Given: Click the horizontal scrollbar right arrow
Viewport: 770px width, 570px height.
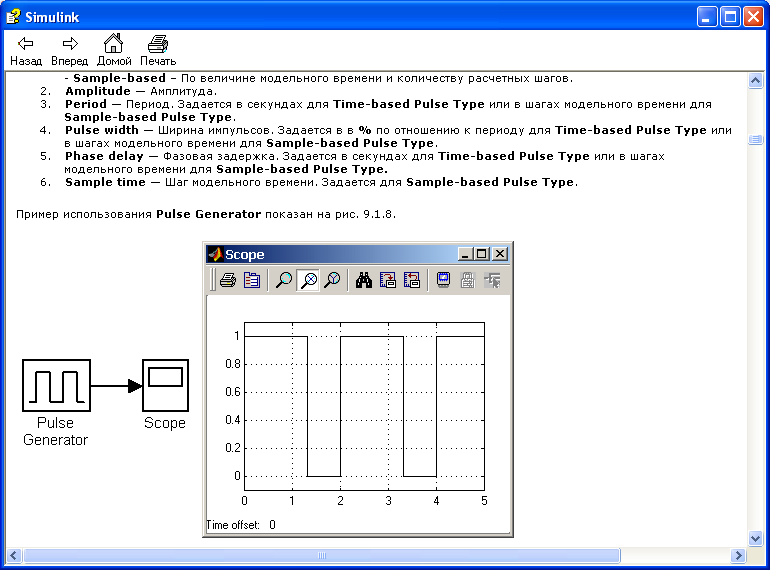Looking at the screenshot, I should pos(738,555).
